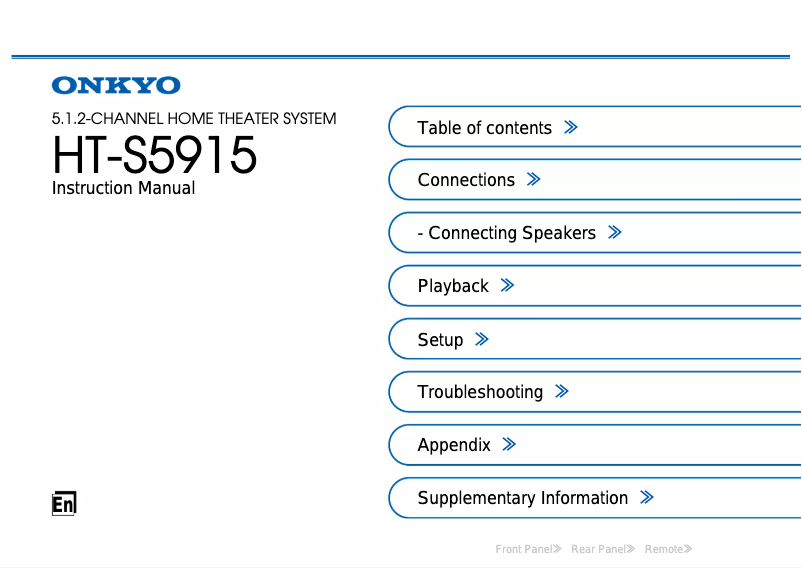Follow the Remote footer link
Image resolution: width=802 pixels, height=568 pixels.
click(x=667, y=549)
